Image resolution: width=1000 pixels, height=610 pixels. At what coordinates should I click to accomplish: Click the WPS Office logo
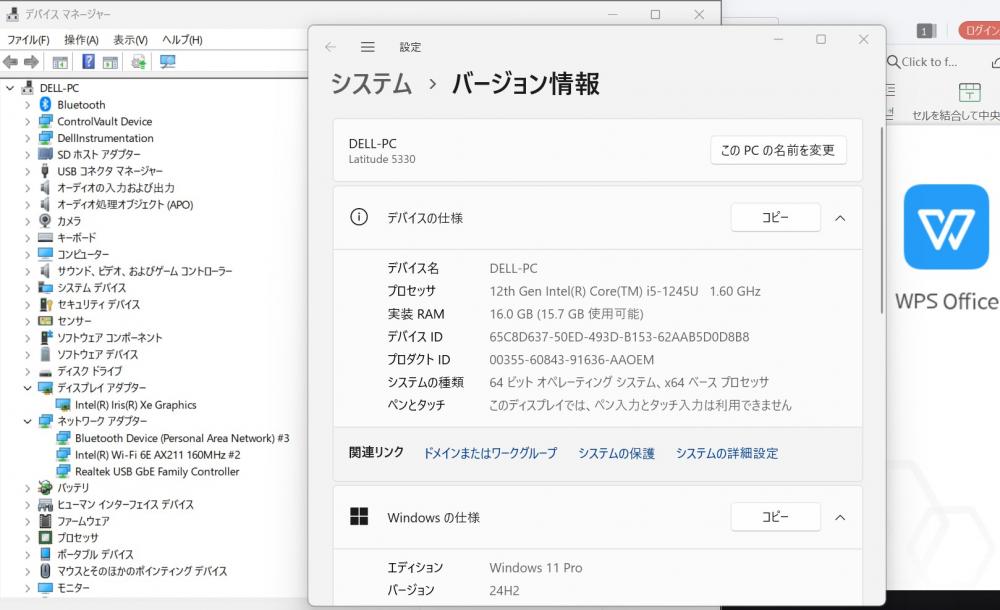pos(946,227)
